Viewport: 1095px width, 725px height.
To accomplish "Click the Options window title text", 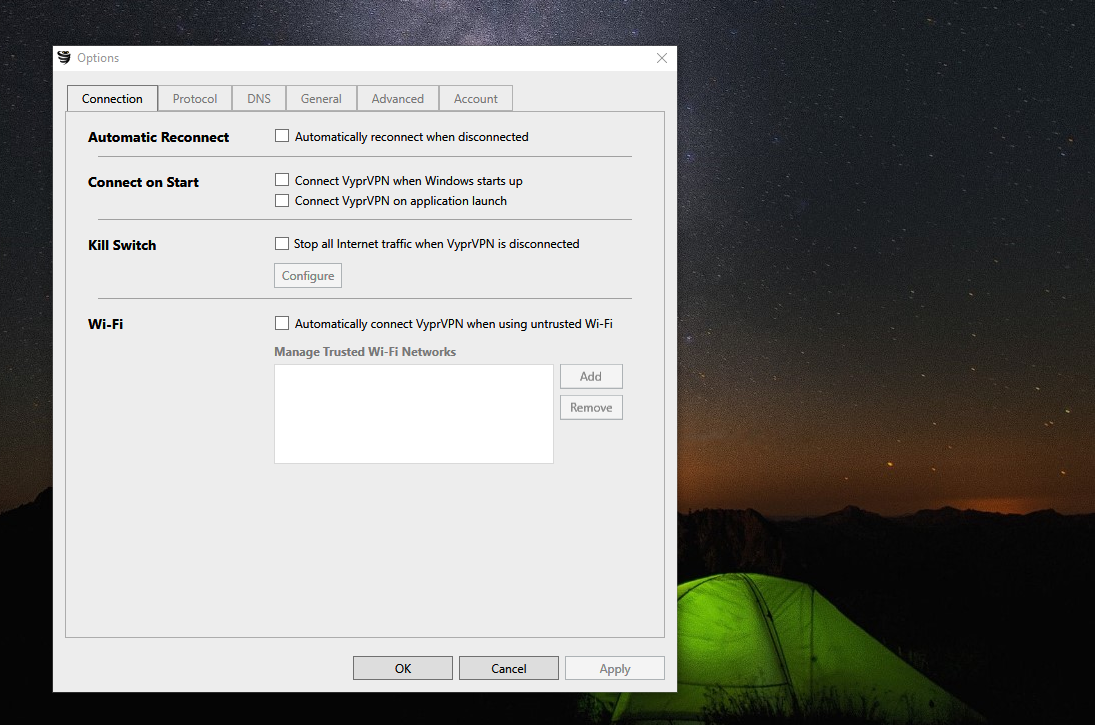I will point(98,58).
